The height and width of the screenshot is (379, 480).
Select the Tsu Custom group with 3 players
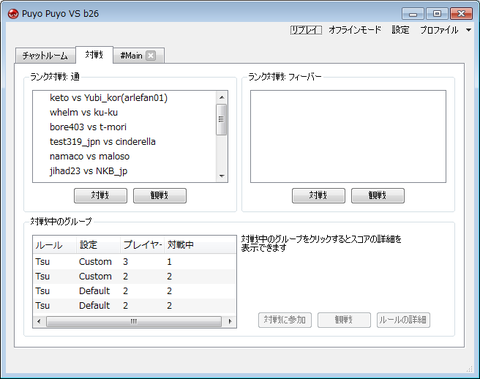pyautogui.click(x=134, y=262)
